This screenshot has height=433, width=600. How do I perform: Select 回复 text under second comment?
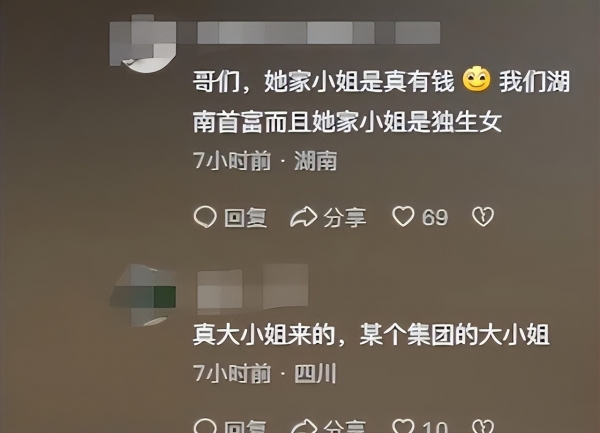tap(245, 426)
